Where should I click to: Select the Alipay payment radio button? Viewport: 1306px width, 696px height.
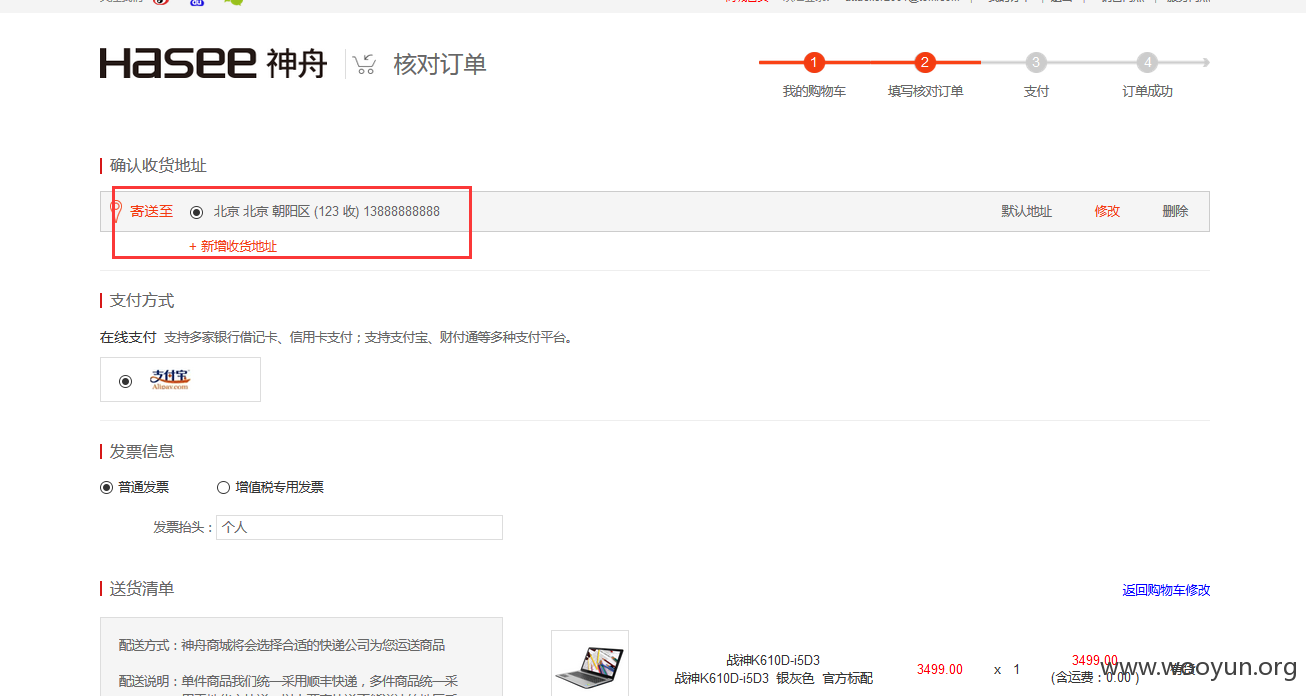tap(125, 381)
